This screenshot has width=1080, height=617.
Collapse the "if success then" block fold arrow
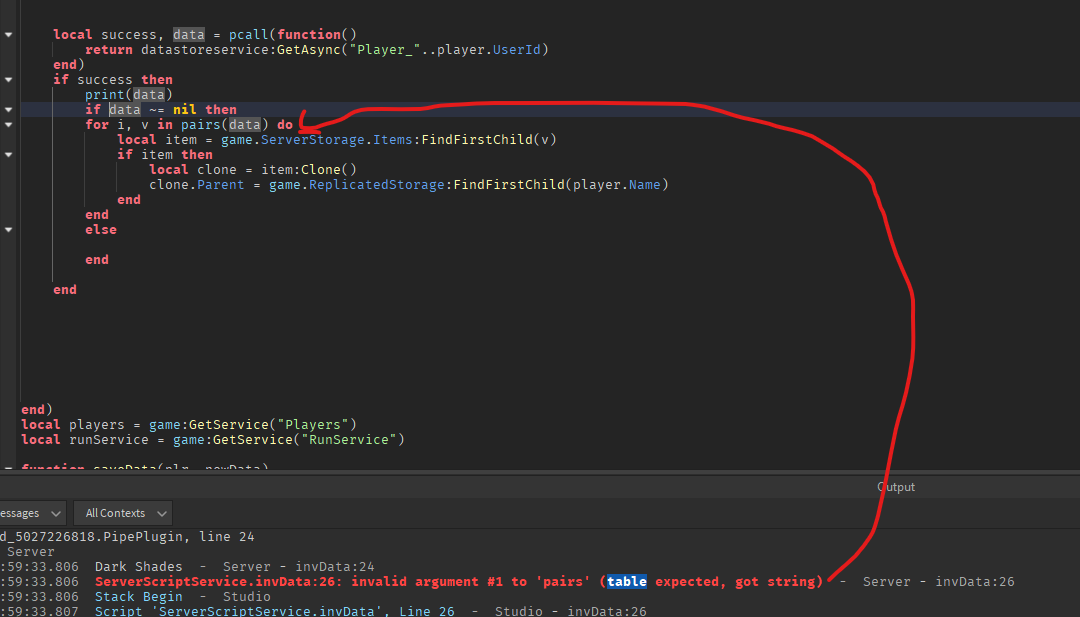(8, 79)
